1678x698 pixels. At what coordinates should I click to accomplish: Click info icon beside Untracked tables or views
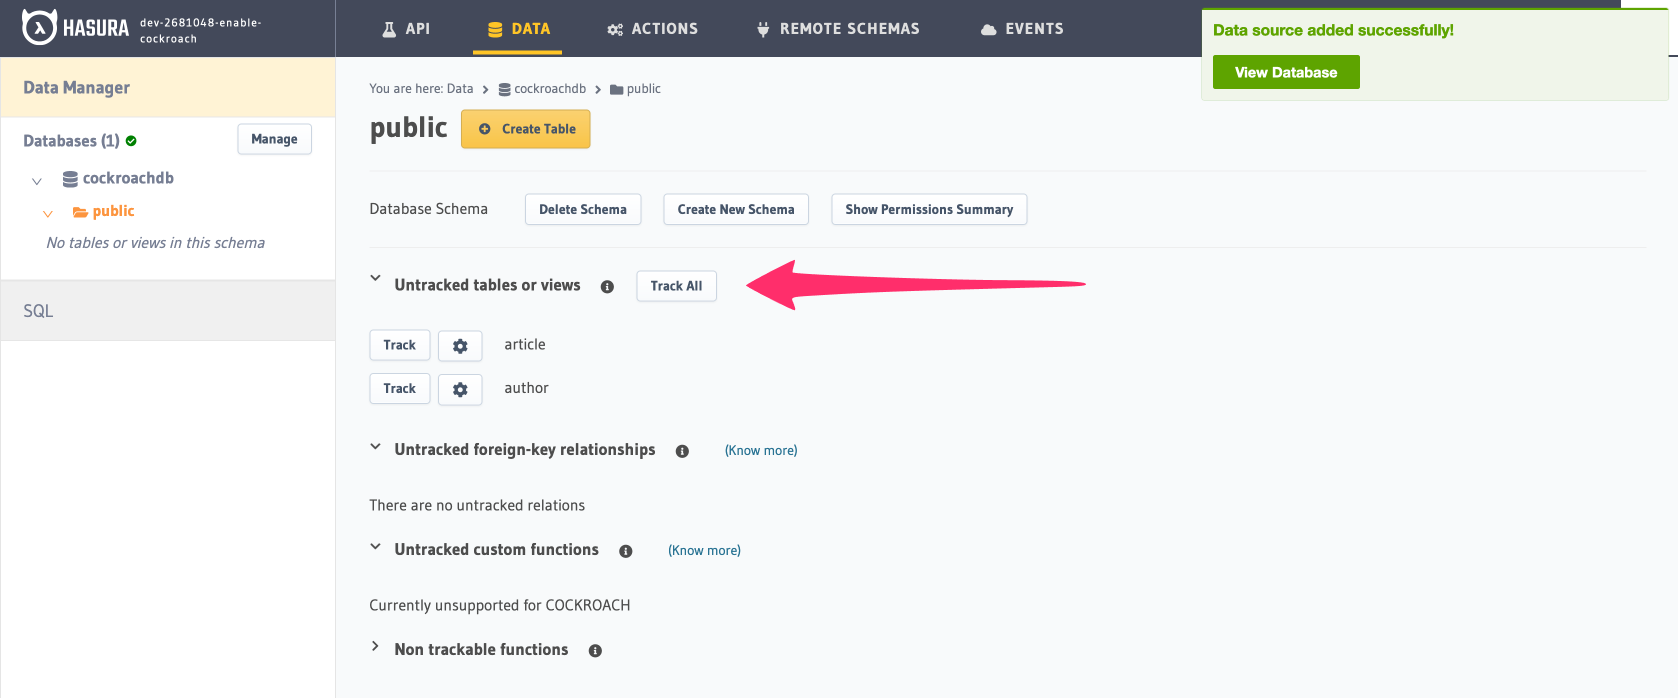pyautogui.click(x=607, y=287)
